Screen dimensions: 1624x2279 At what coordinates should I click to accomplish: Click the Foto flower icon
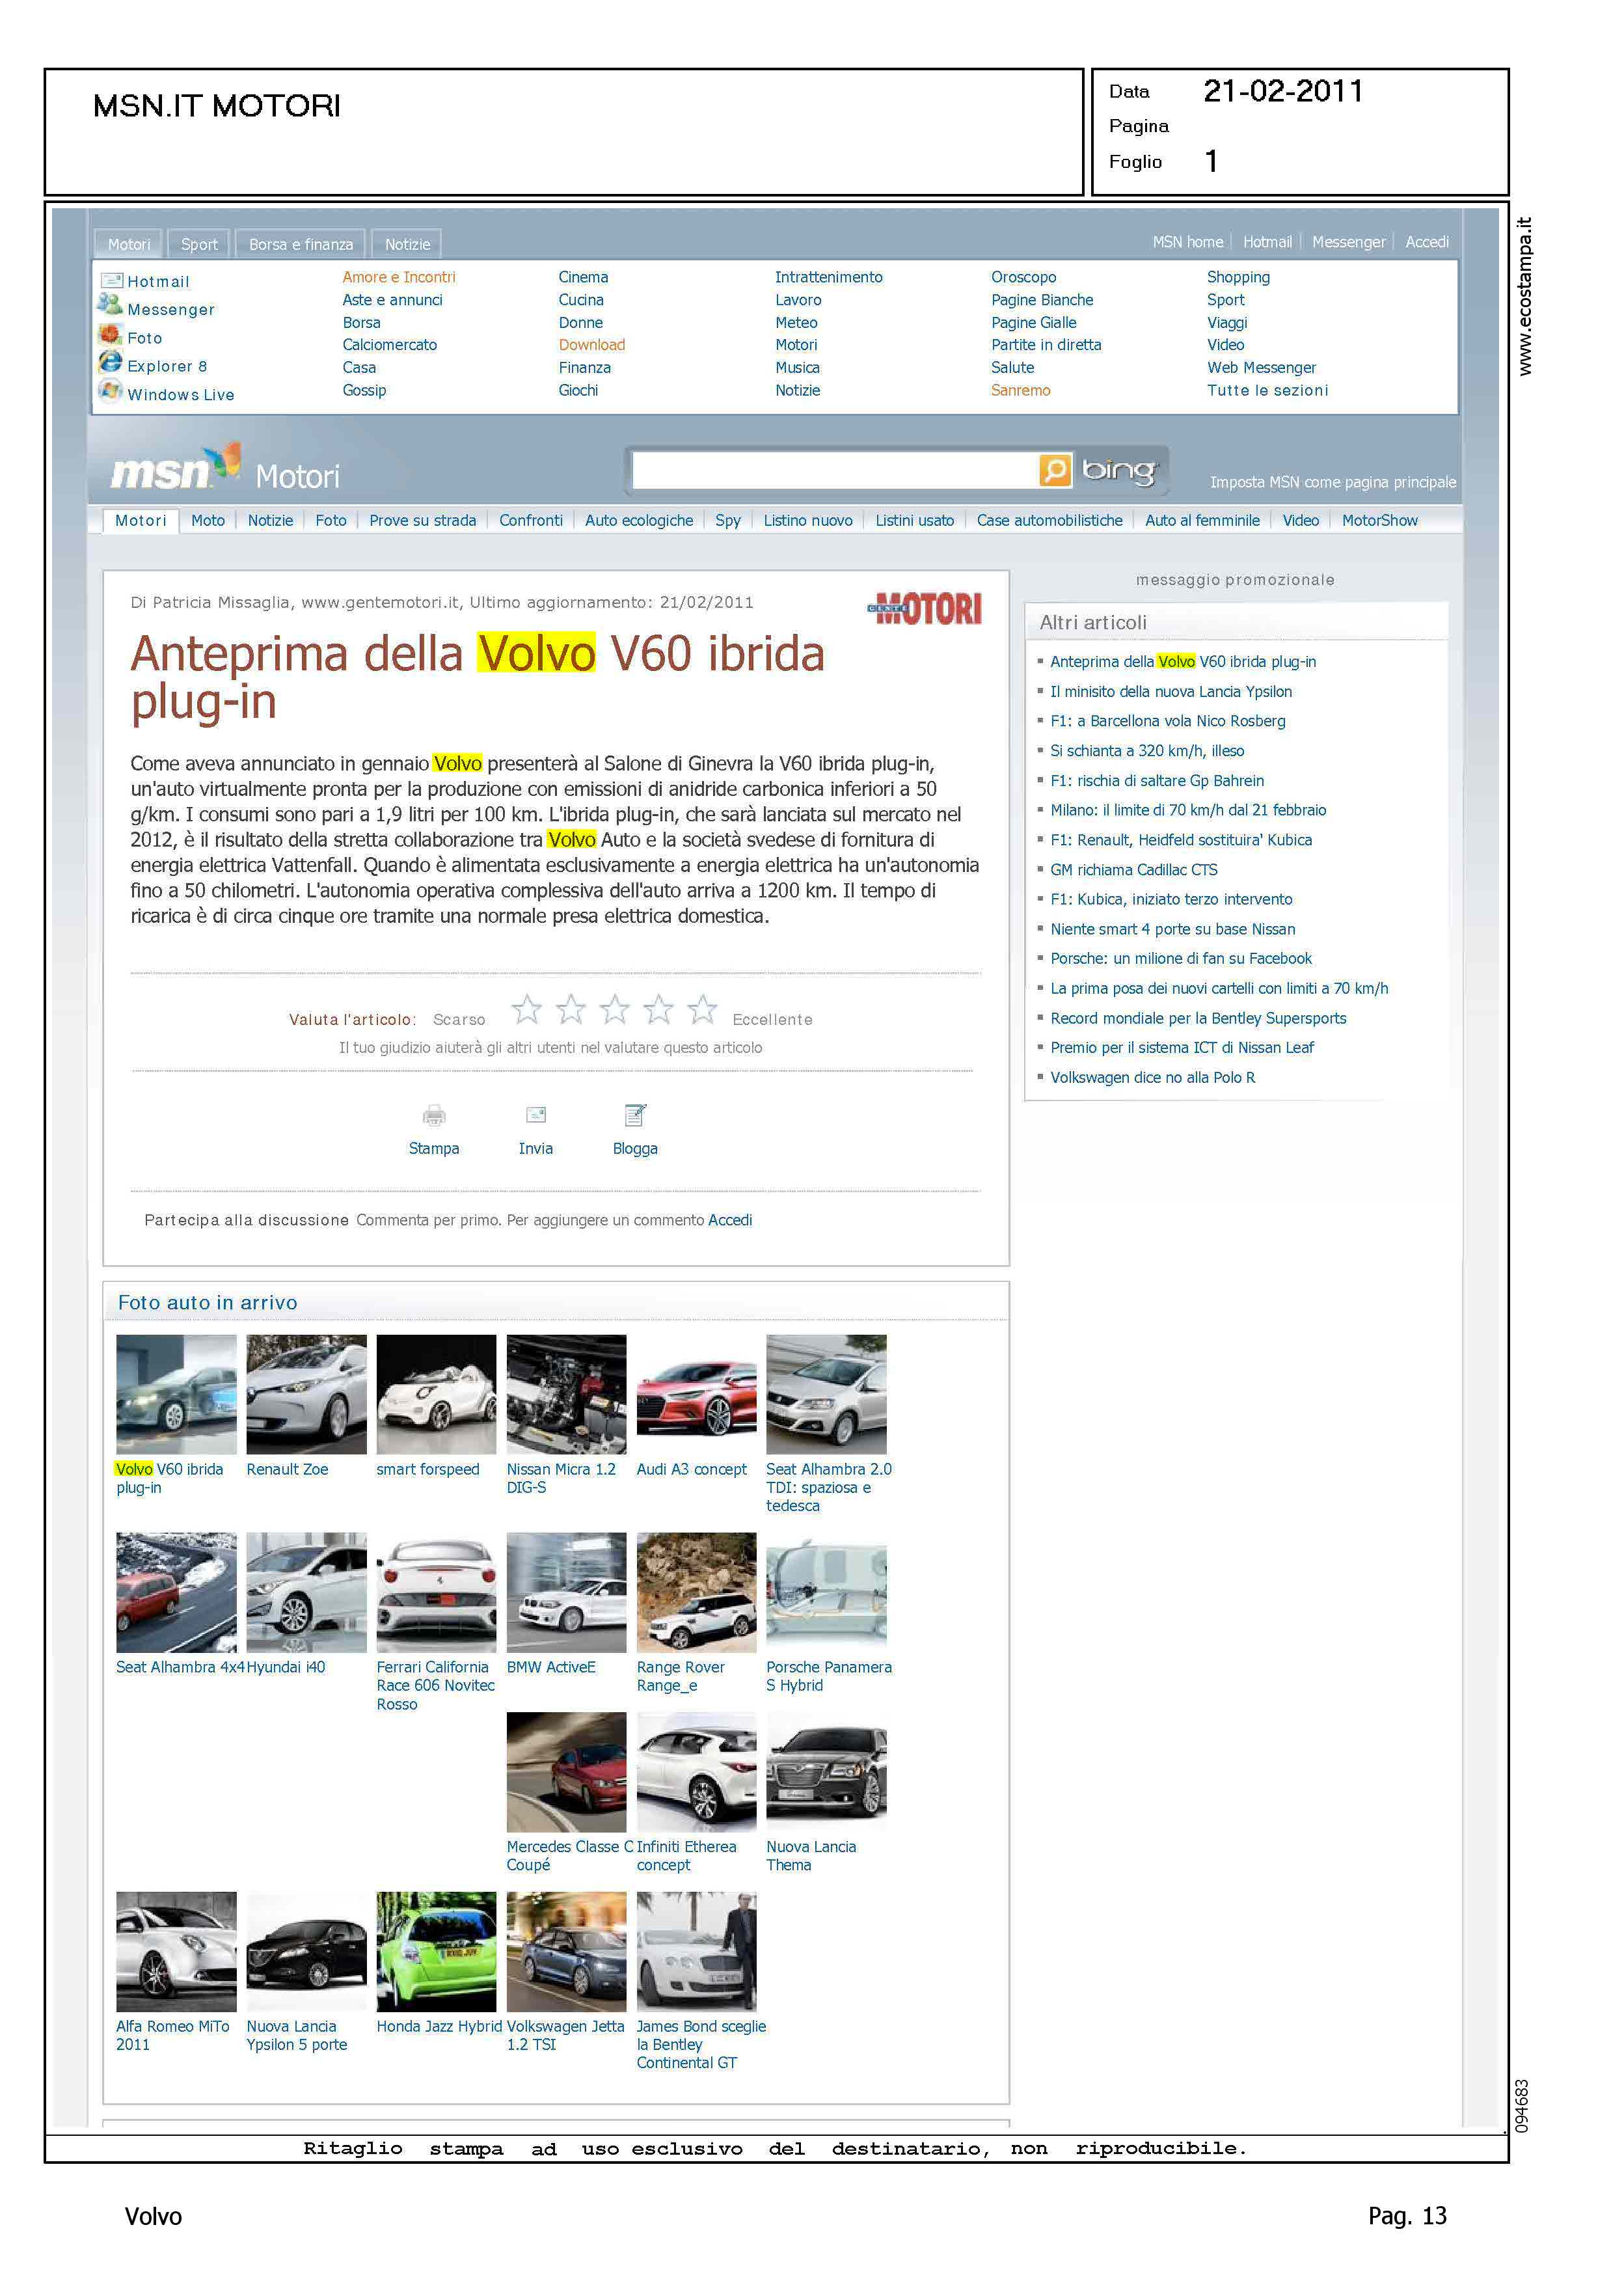click(x=110, y=335)
